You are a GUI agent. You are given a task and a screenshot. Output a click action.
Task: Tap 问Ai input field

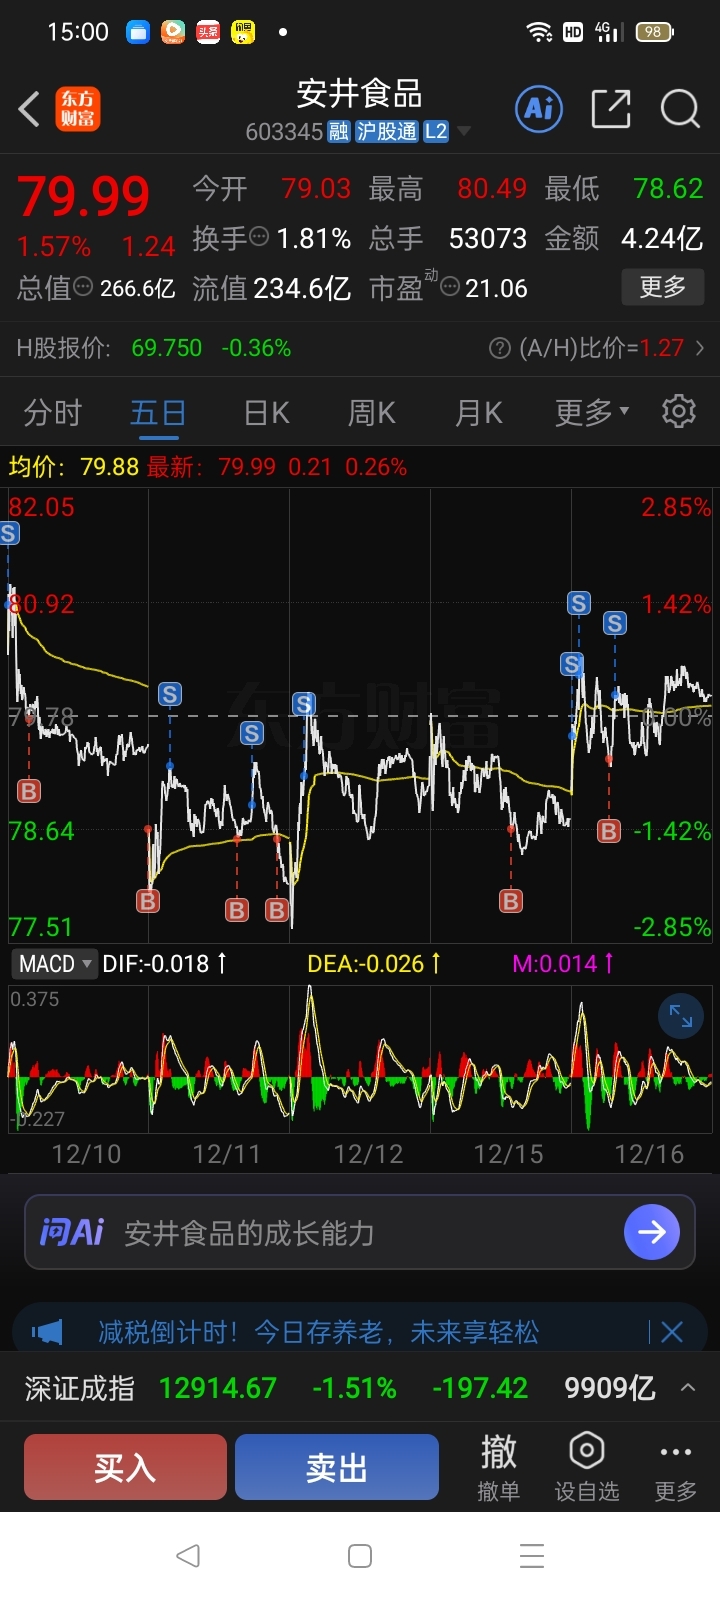(x=360, y=1232)
